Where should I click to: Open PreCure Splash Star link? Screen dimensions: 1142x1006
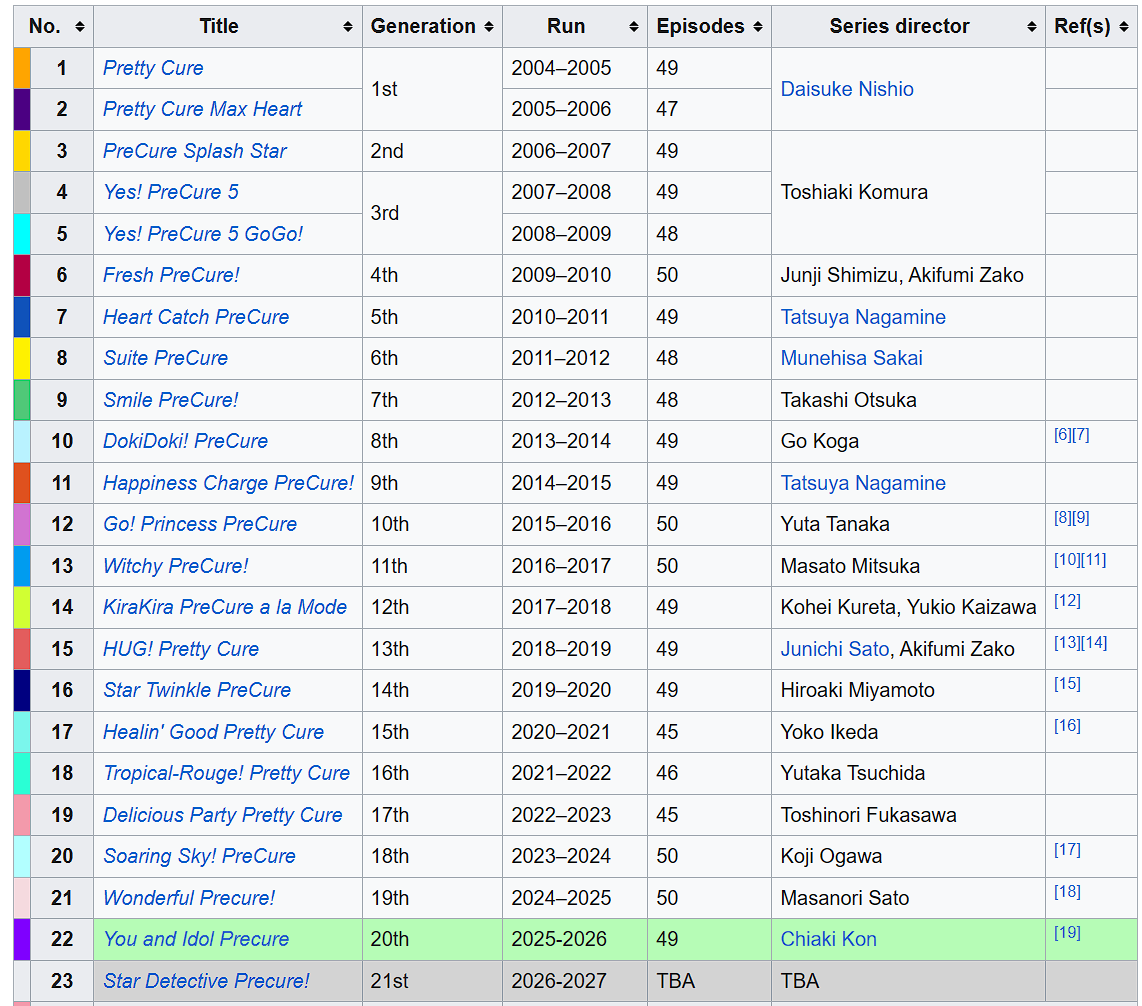point(194,151)
